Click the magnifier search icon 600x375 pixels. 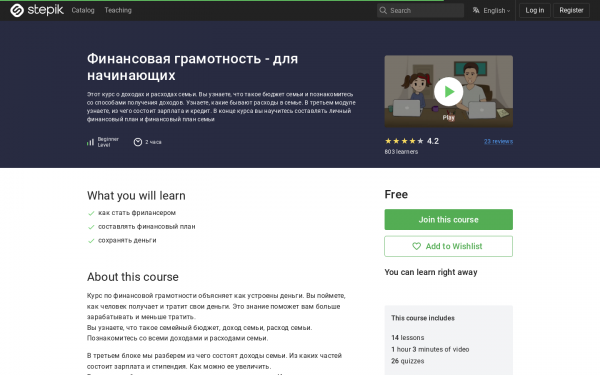pos(383,10)
